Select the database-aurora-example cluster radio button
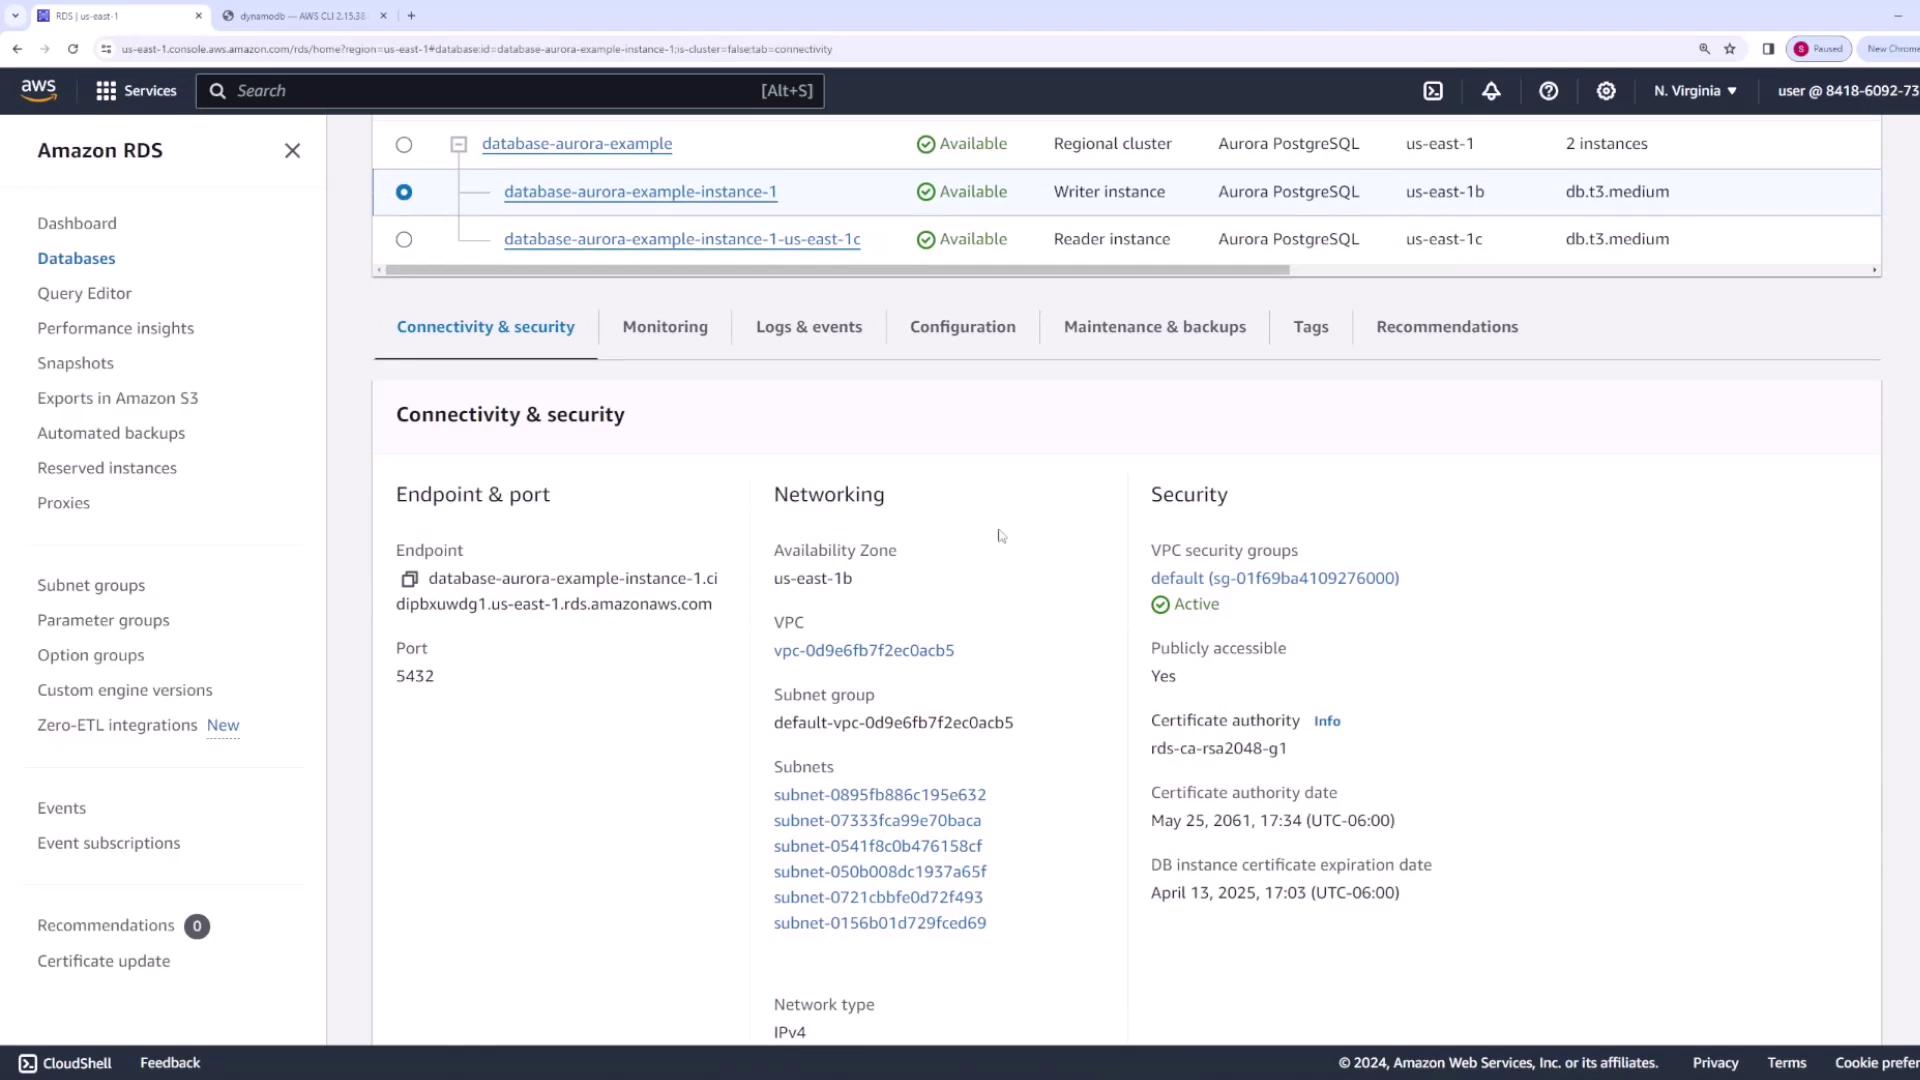Viewport: 1920px width, 1080px height. point(404,145)
